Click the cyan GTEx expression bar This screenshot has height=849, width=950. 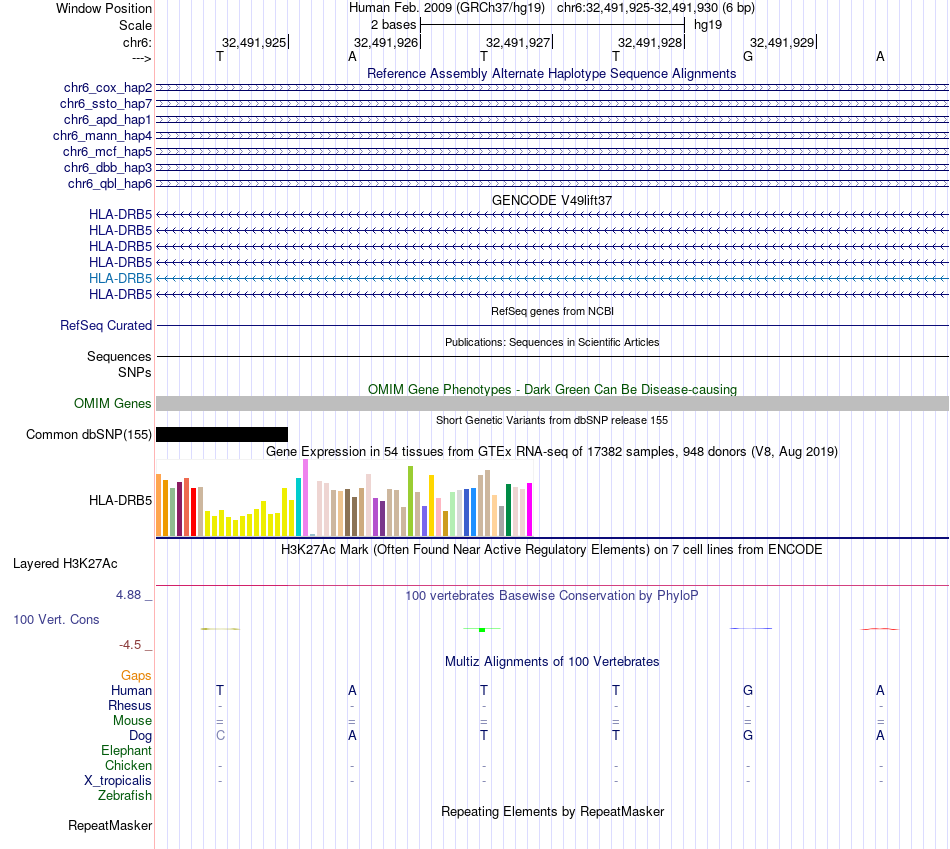coord(298,507)
